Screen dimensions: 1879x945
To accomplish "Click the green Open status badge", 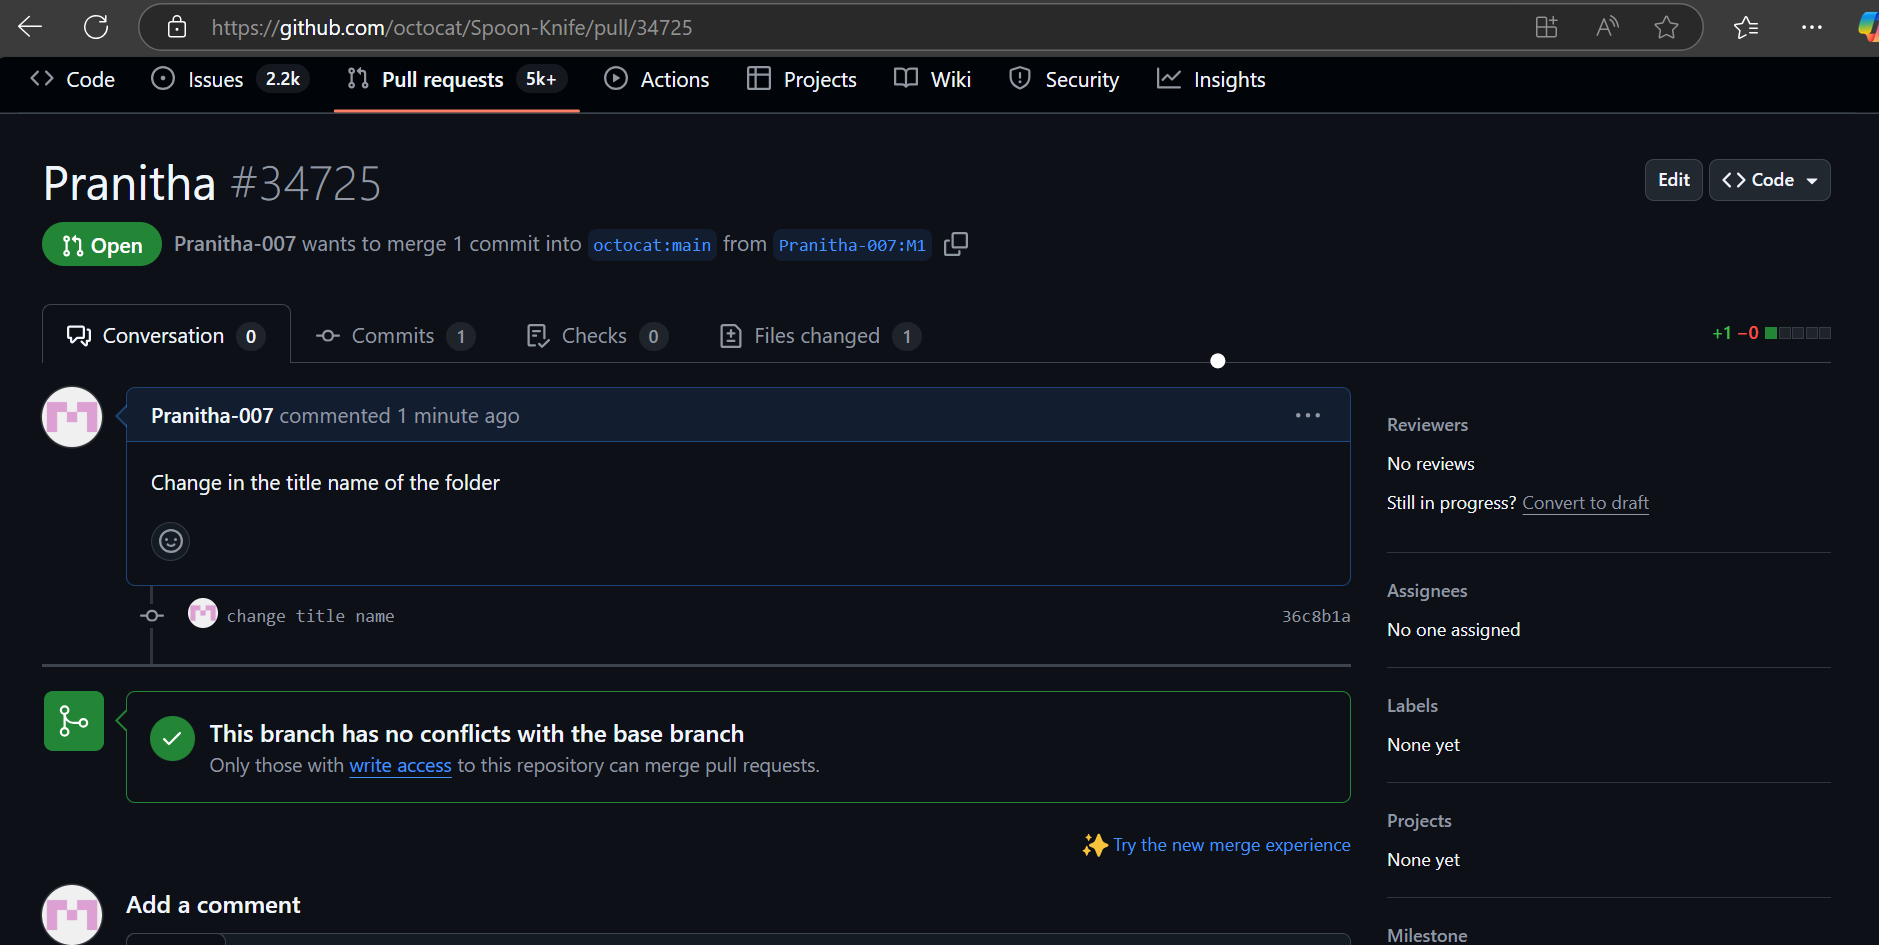I will click(x=102, y=245).
